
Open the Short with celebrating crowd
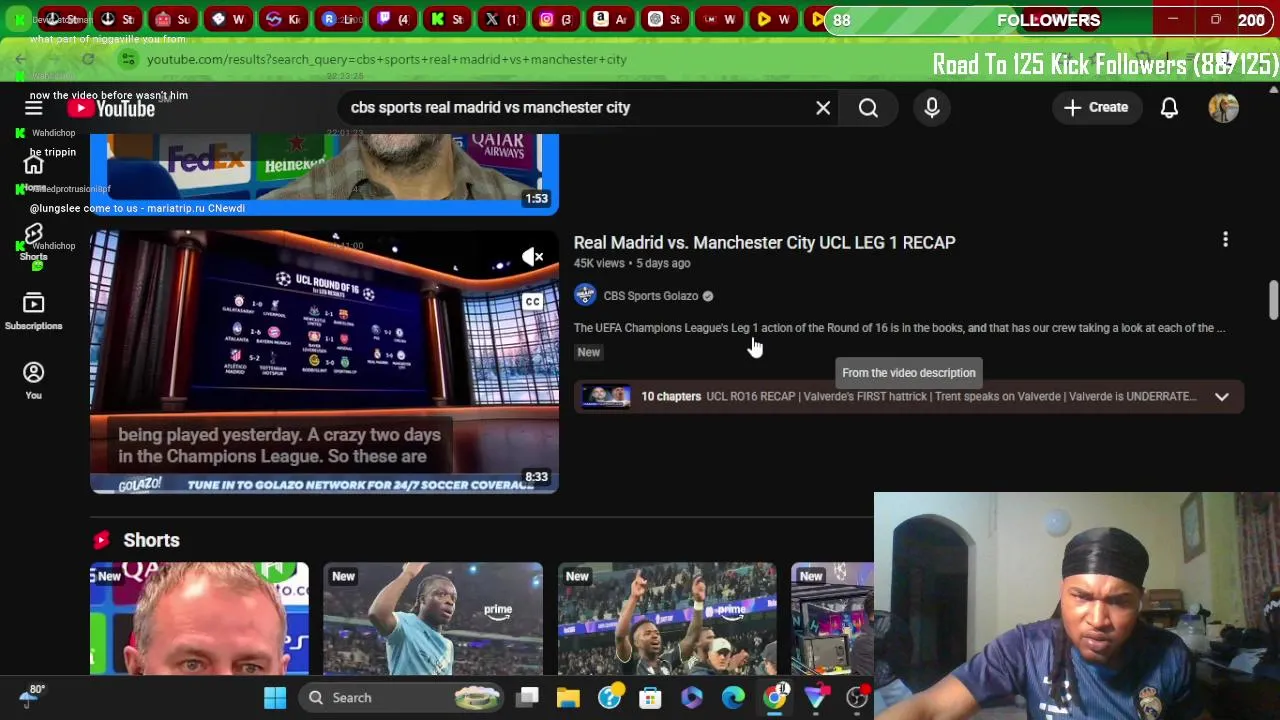tap(667, 618)
